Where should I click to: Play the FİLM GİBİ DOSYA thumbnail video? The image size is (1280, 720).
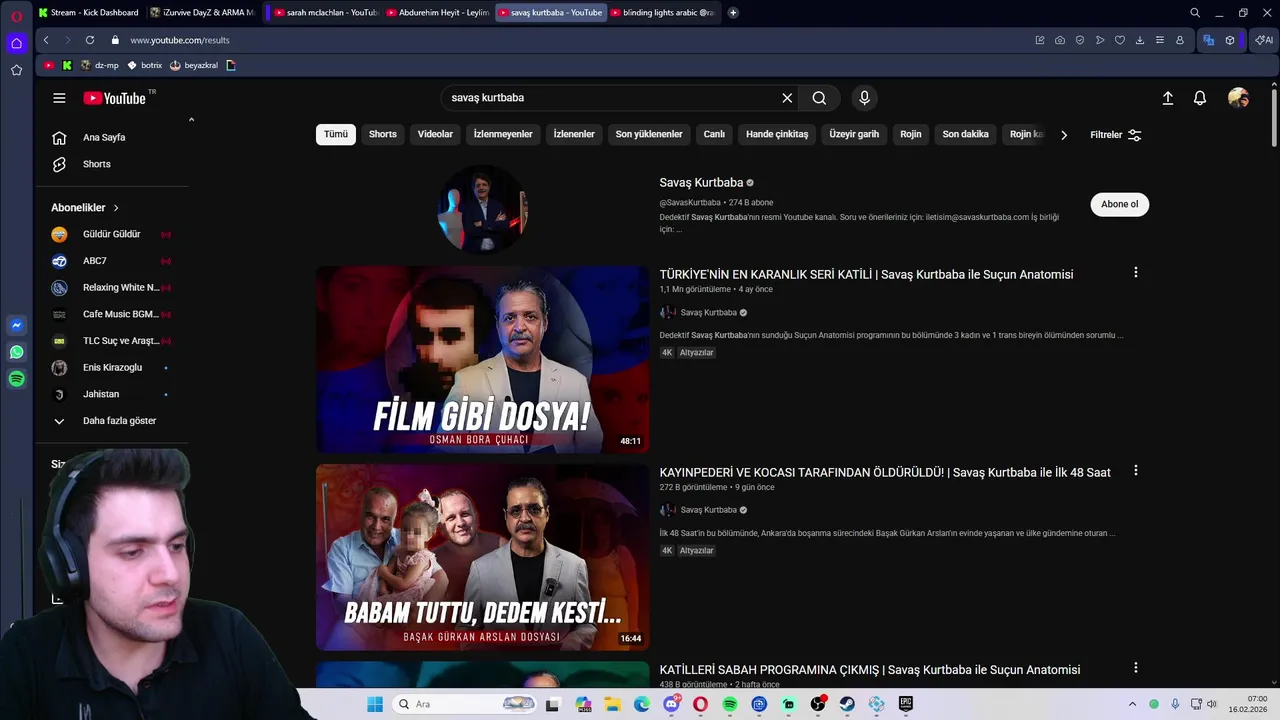pyautogui.click(x=483, y=360)
